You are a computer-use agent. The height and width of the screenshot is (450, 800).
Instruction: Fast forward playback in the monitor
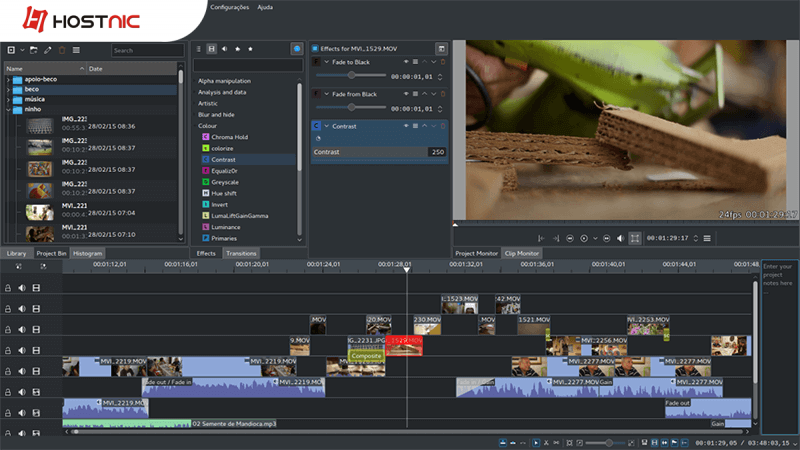point(607,238)
